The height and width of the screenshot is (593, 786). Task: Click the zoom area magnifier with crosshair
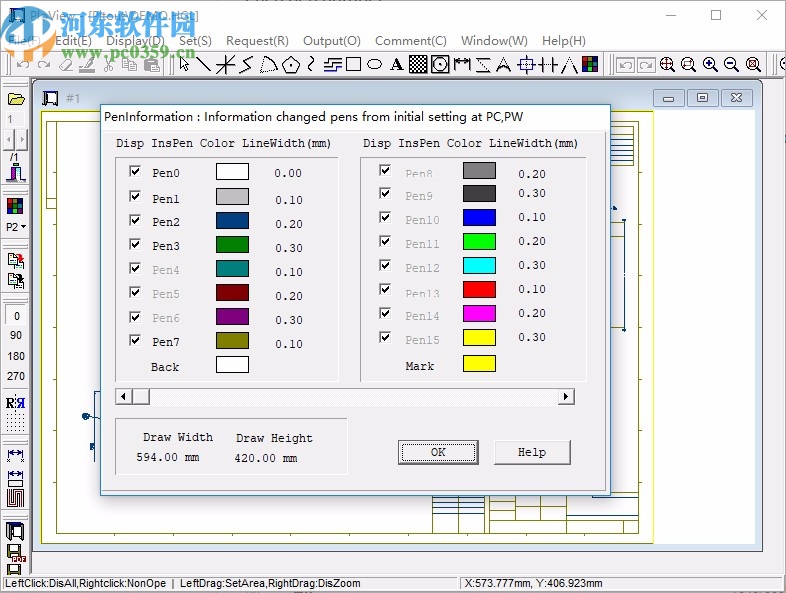(x=667, y=64)
